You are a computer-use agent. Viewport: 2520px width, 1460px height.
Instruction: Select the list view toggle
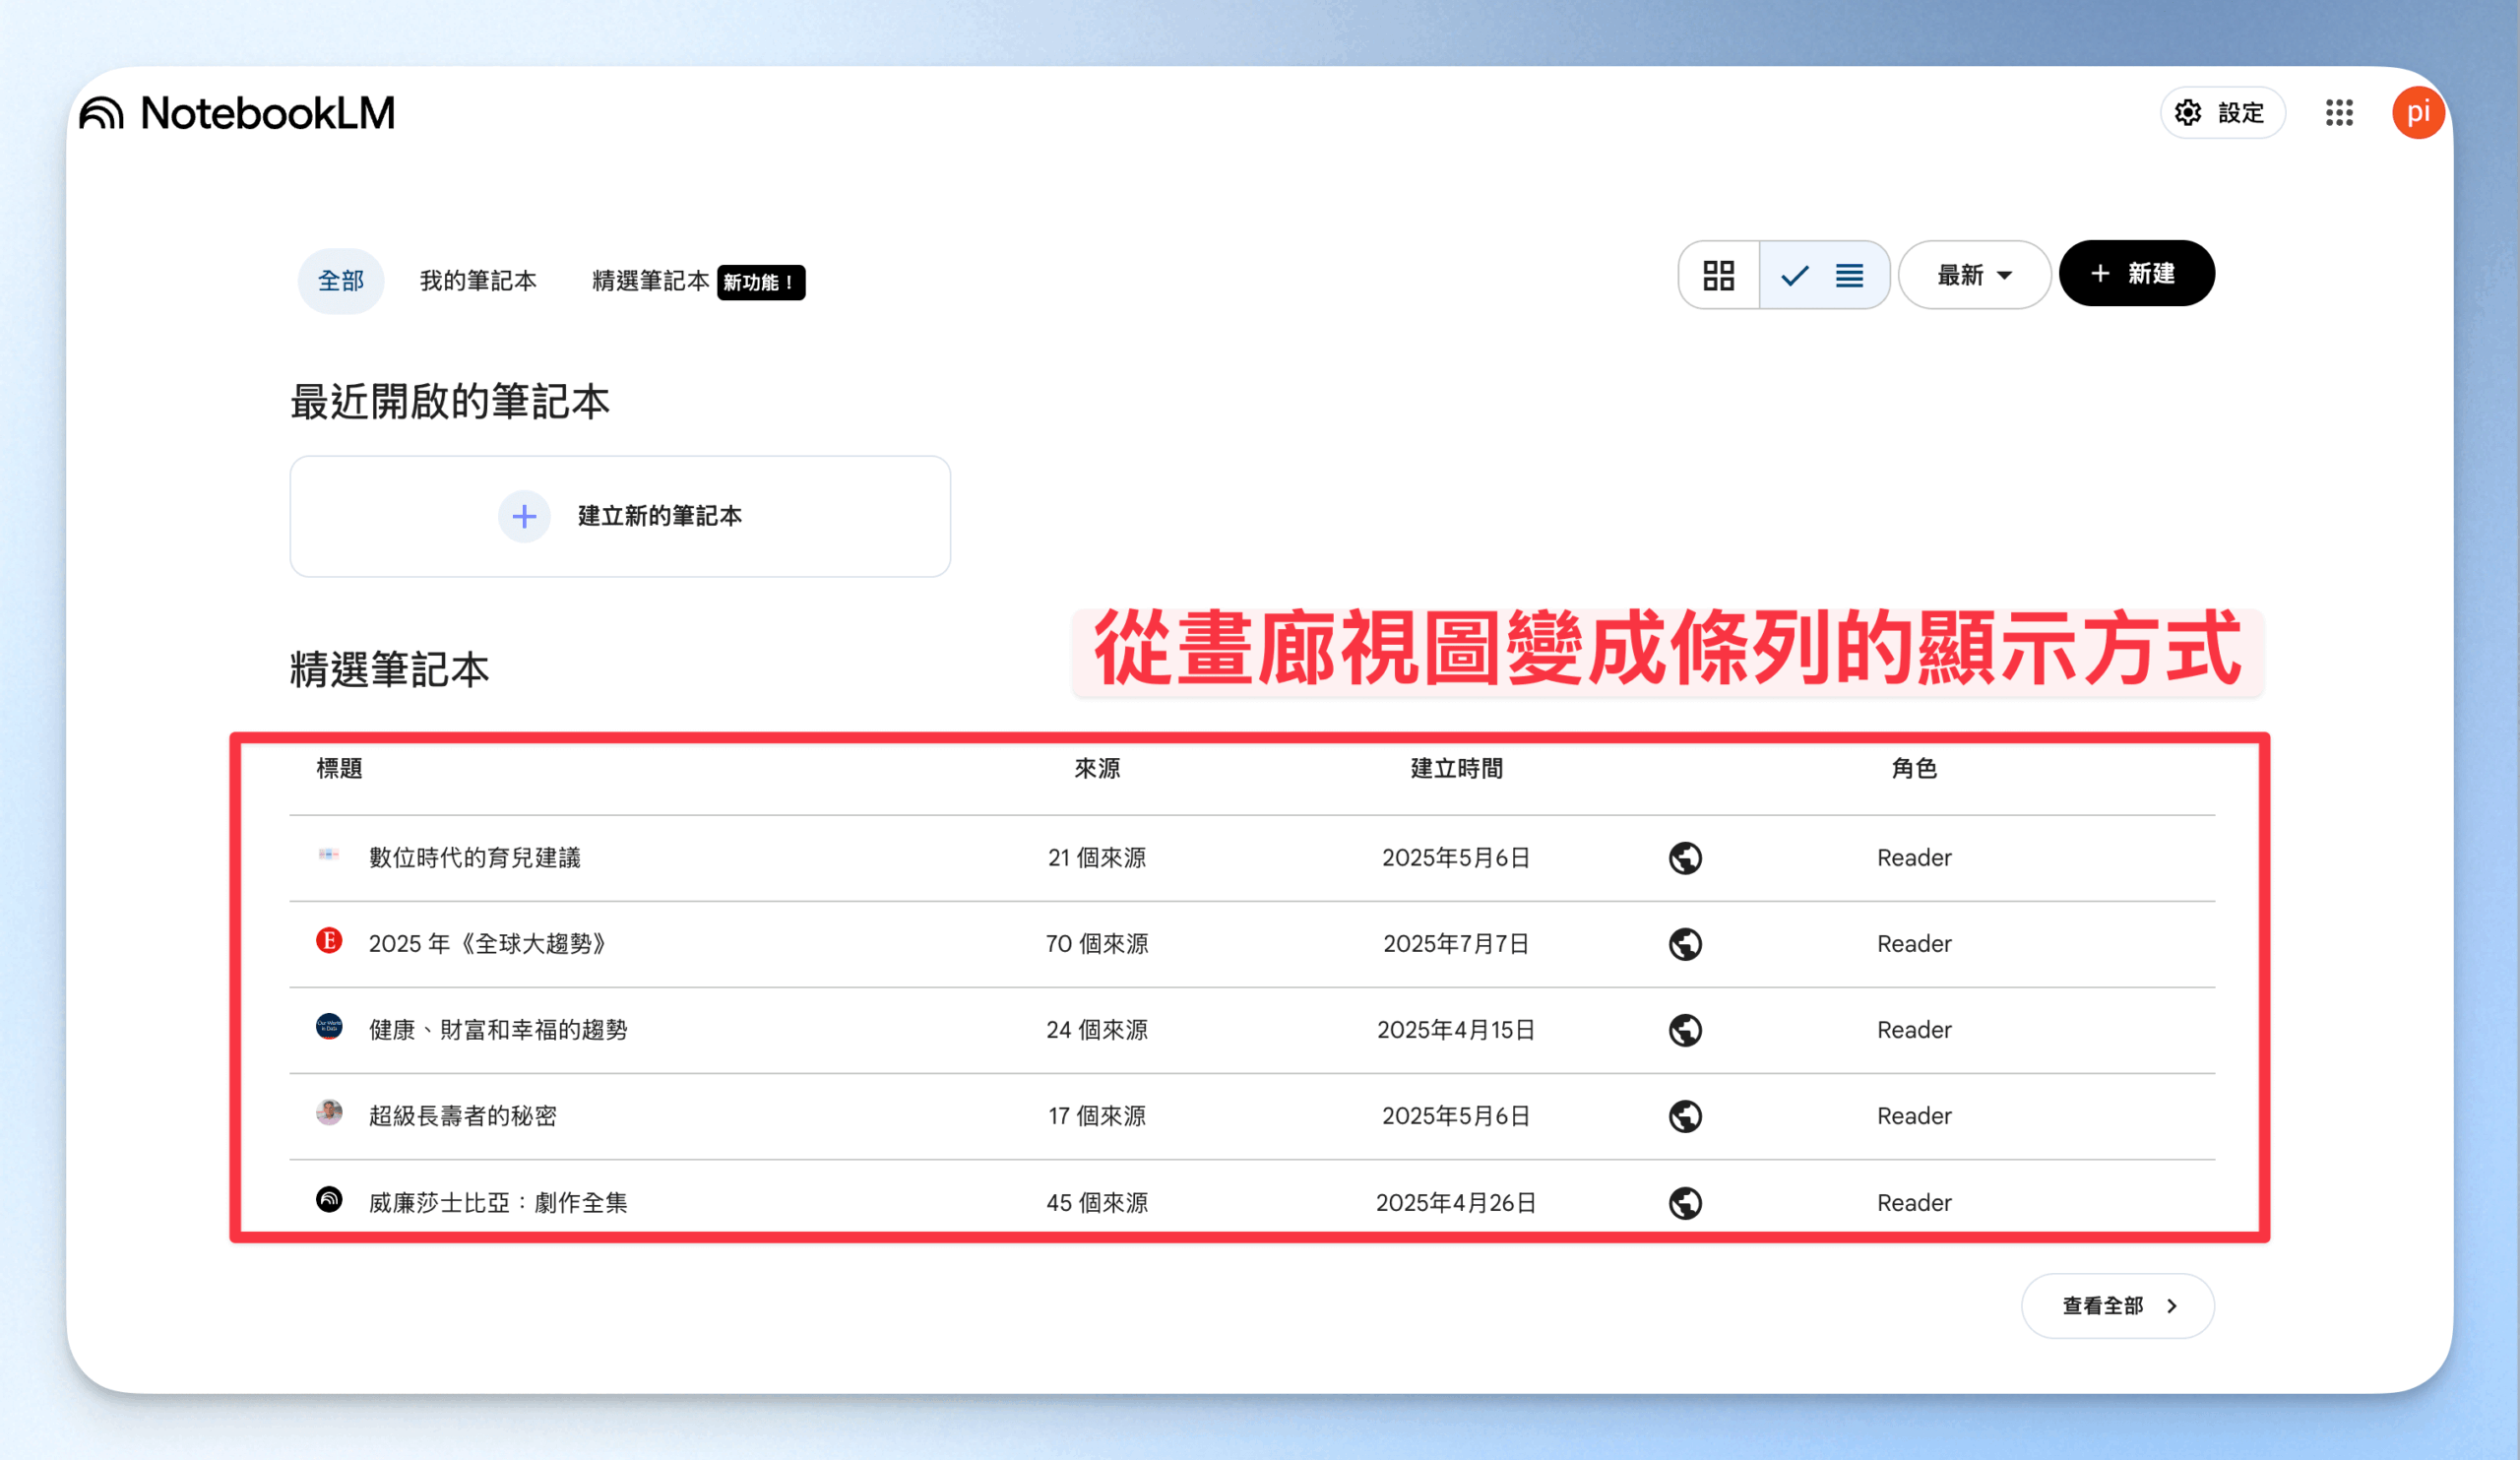click(1824, 275)
